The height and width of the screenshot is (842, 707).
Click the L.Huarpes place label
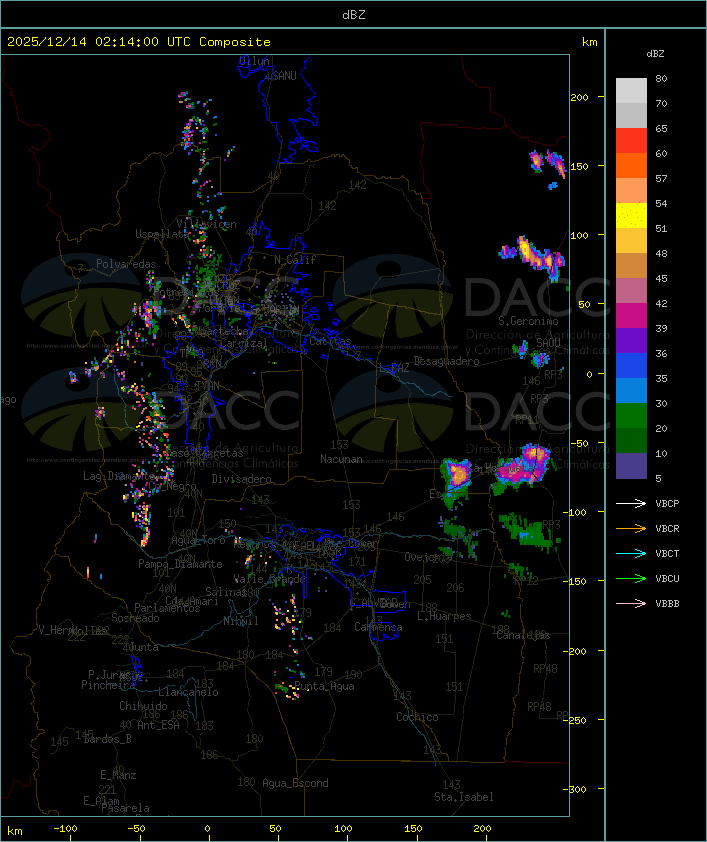[444, 616]
